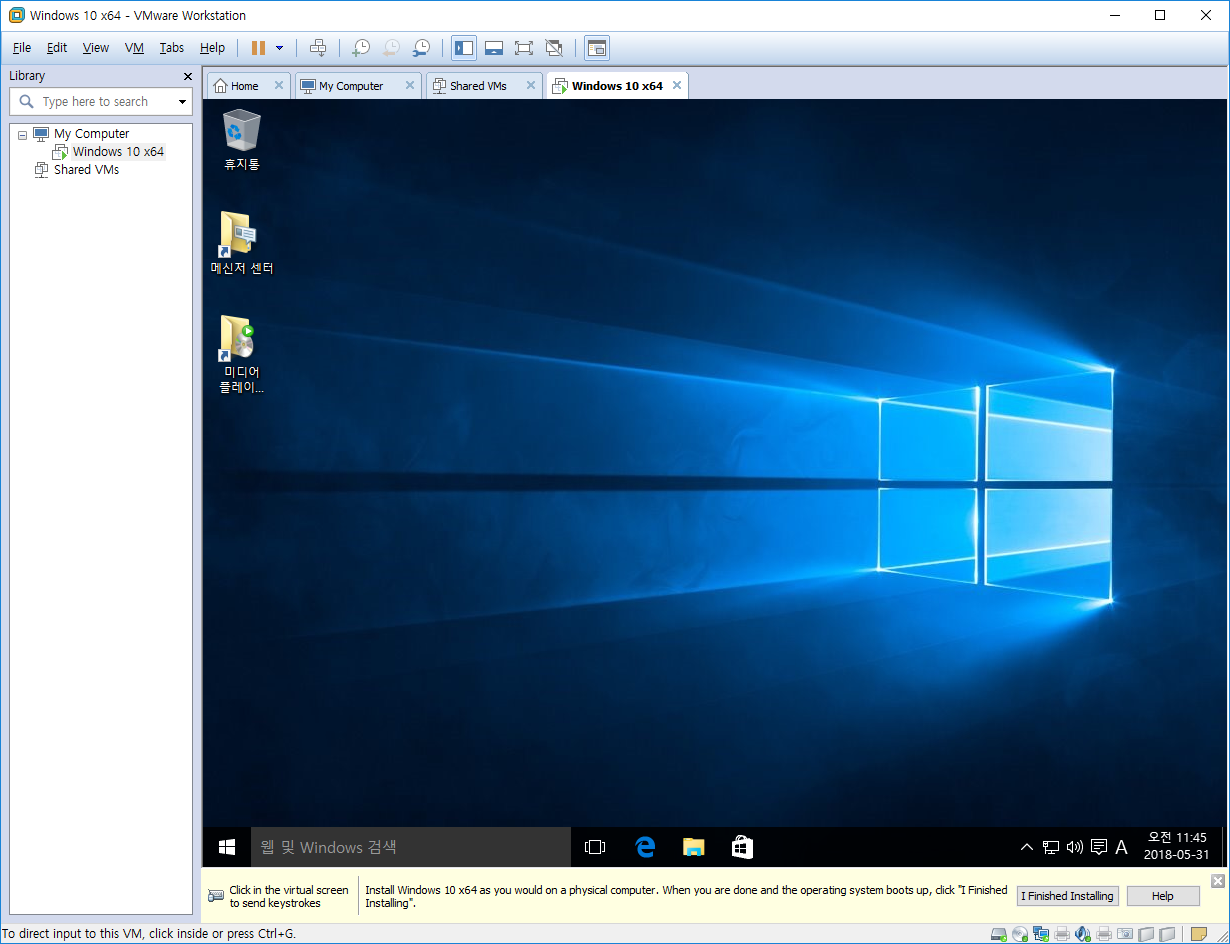The image size is (1230, 944).
Task: Select the 미디어 플레이어 desktop shortcut
Action: click(242, 354)
